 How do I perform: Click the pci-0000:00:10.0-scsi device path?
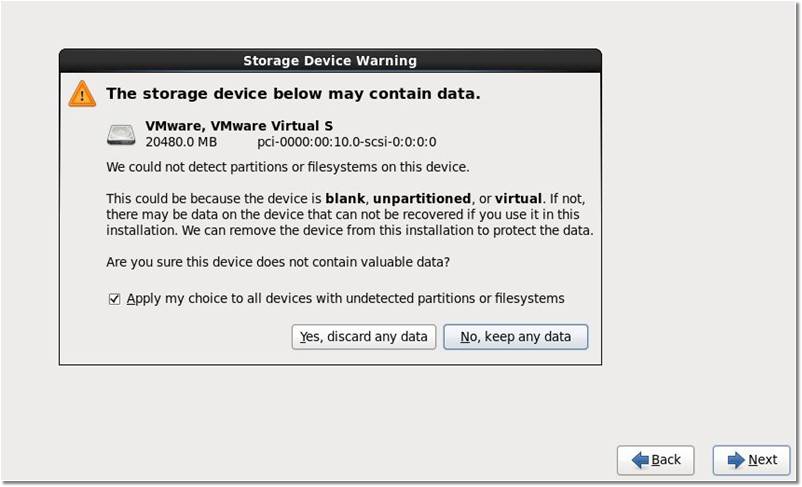347,142
